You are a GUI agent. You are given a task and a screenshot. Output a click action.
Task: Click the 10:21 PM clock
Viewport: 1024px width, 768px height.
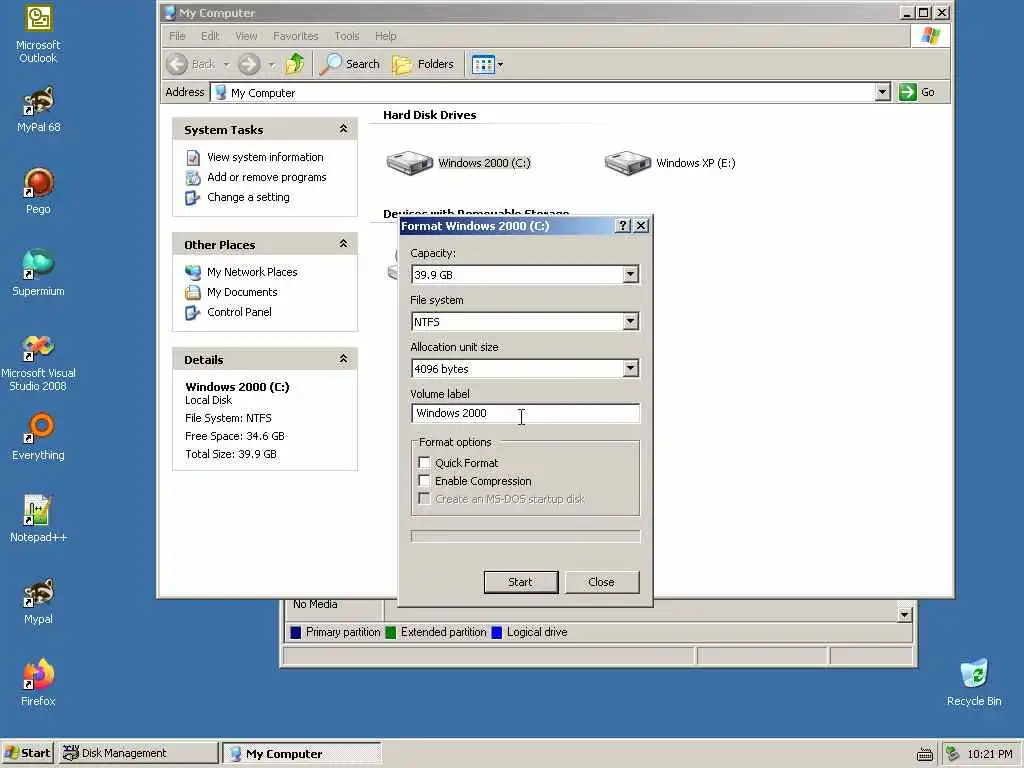(989, 754)
